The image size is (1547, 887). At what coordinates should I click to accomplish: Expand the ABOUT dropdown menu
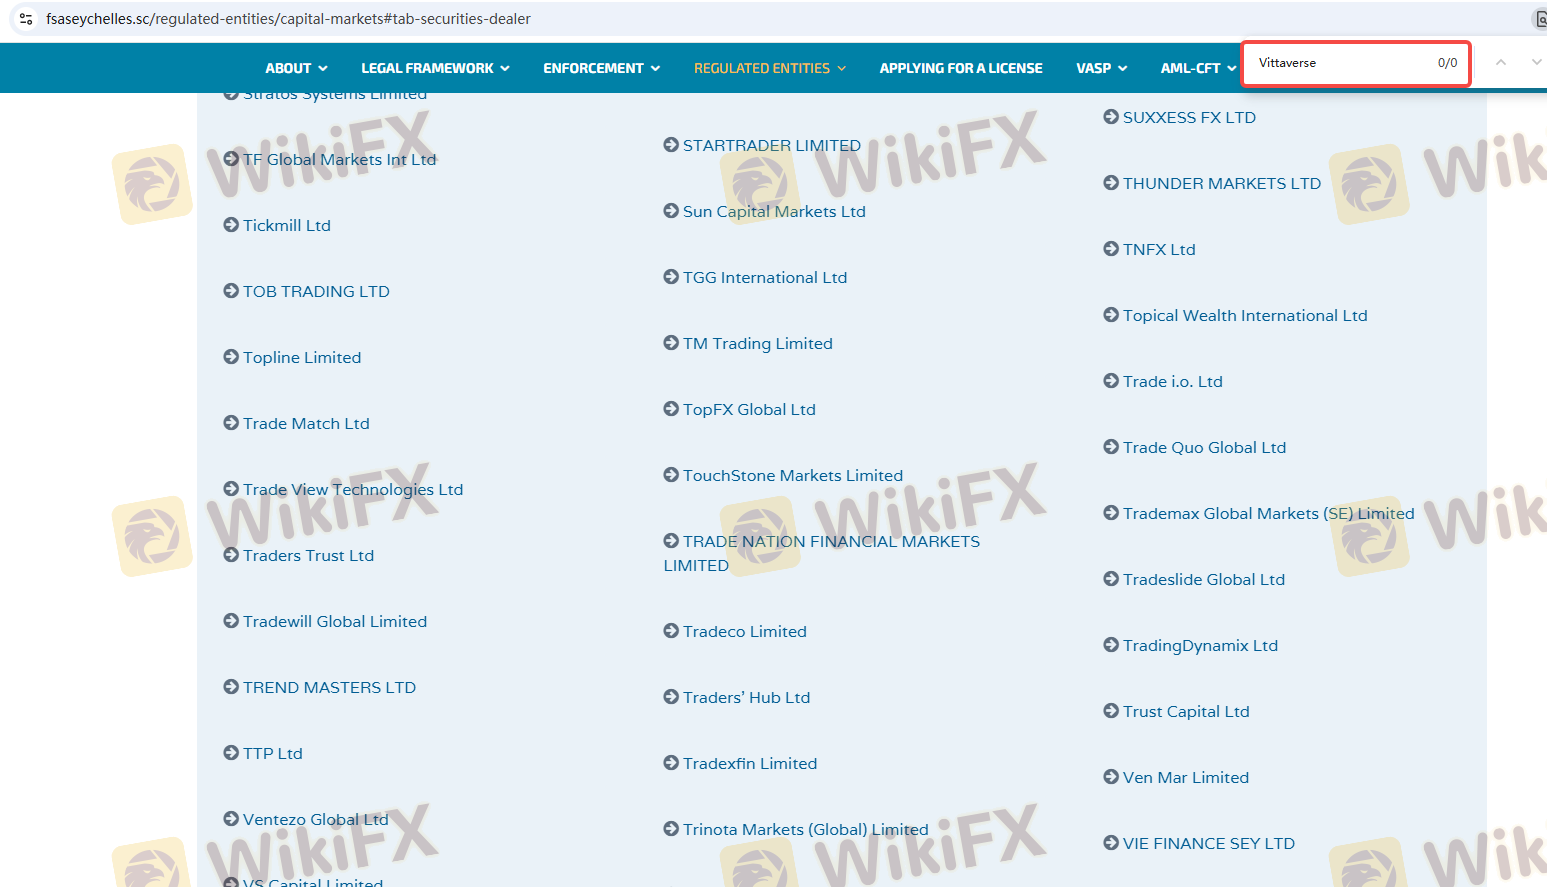point(296,68)
